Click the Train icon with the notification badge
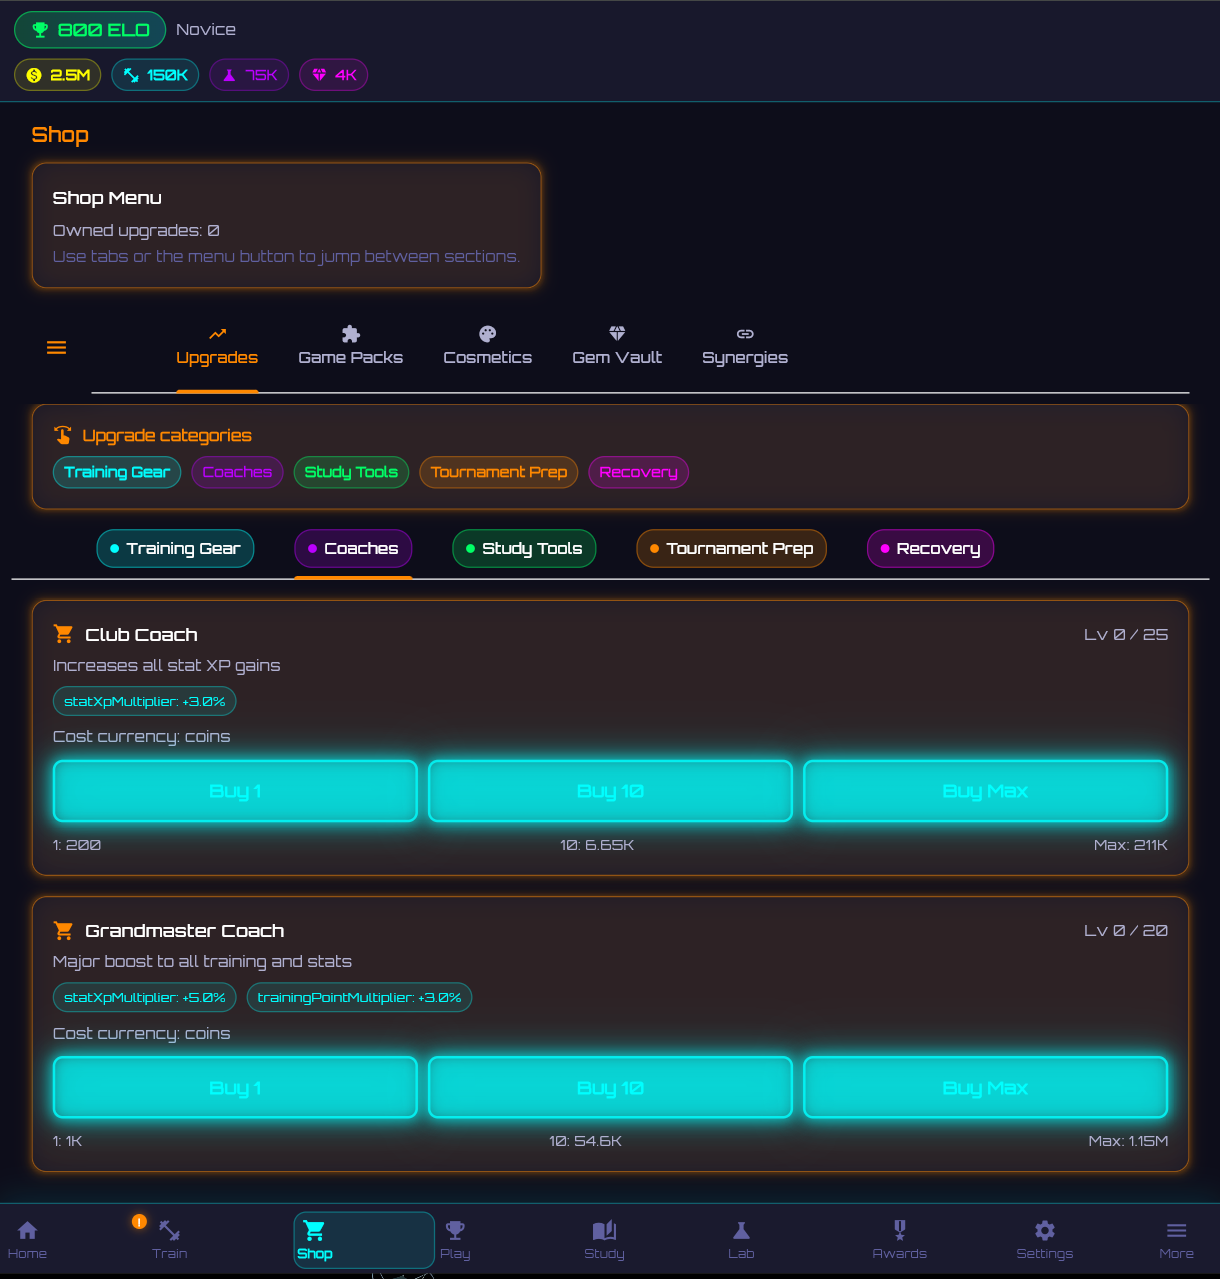This screenshot has width=1220, height=1279. (169, 1230)
